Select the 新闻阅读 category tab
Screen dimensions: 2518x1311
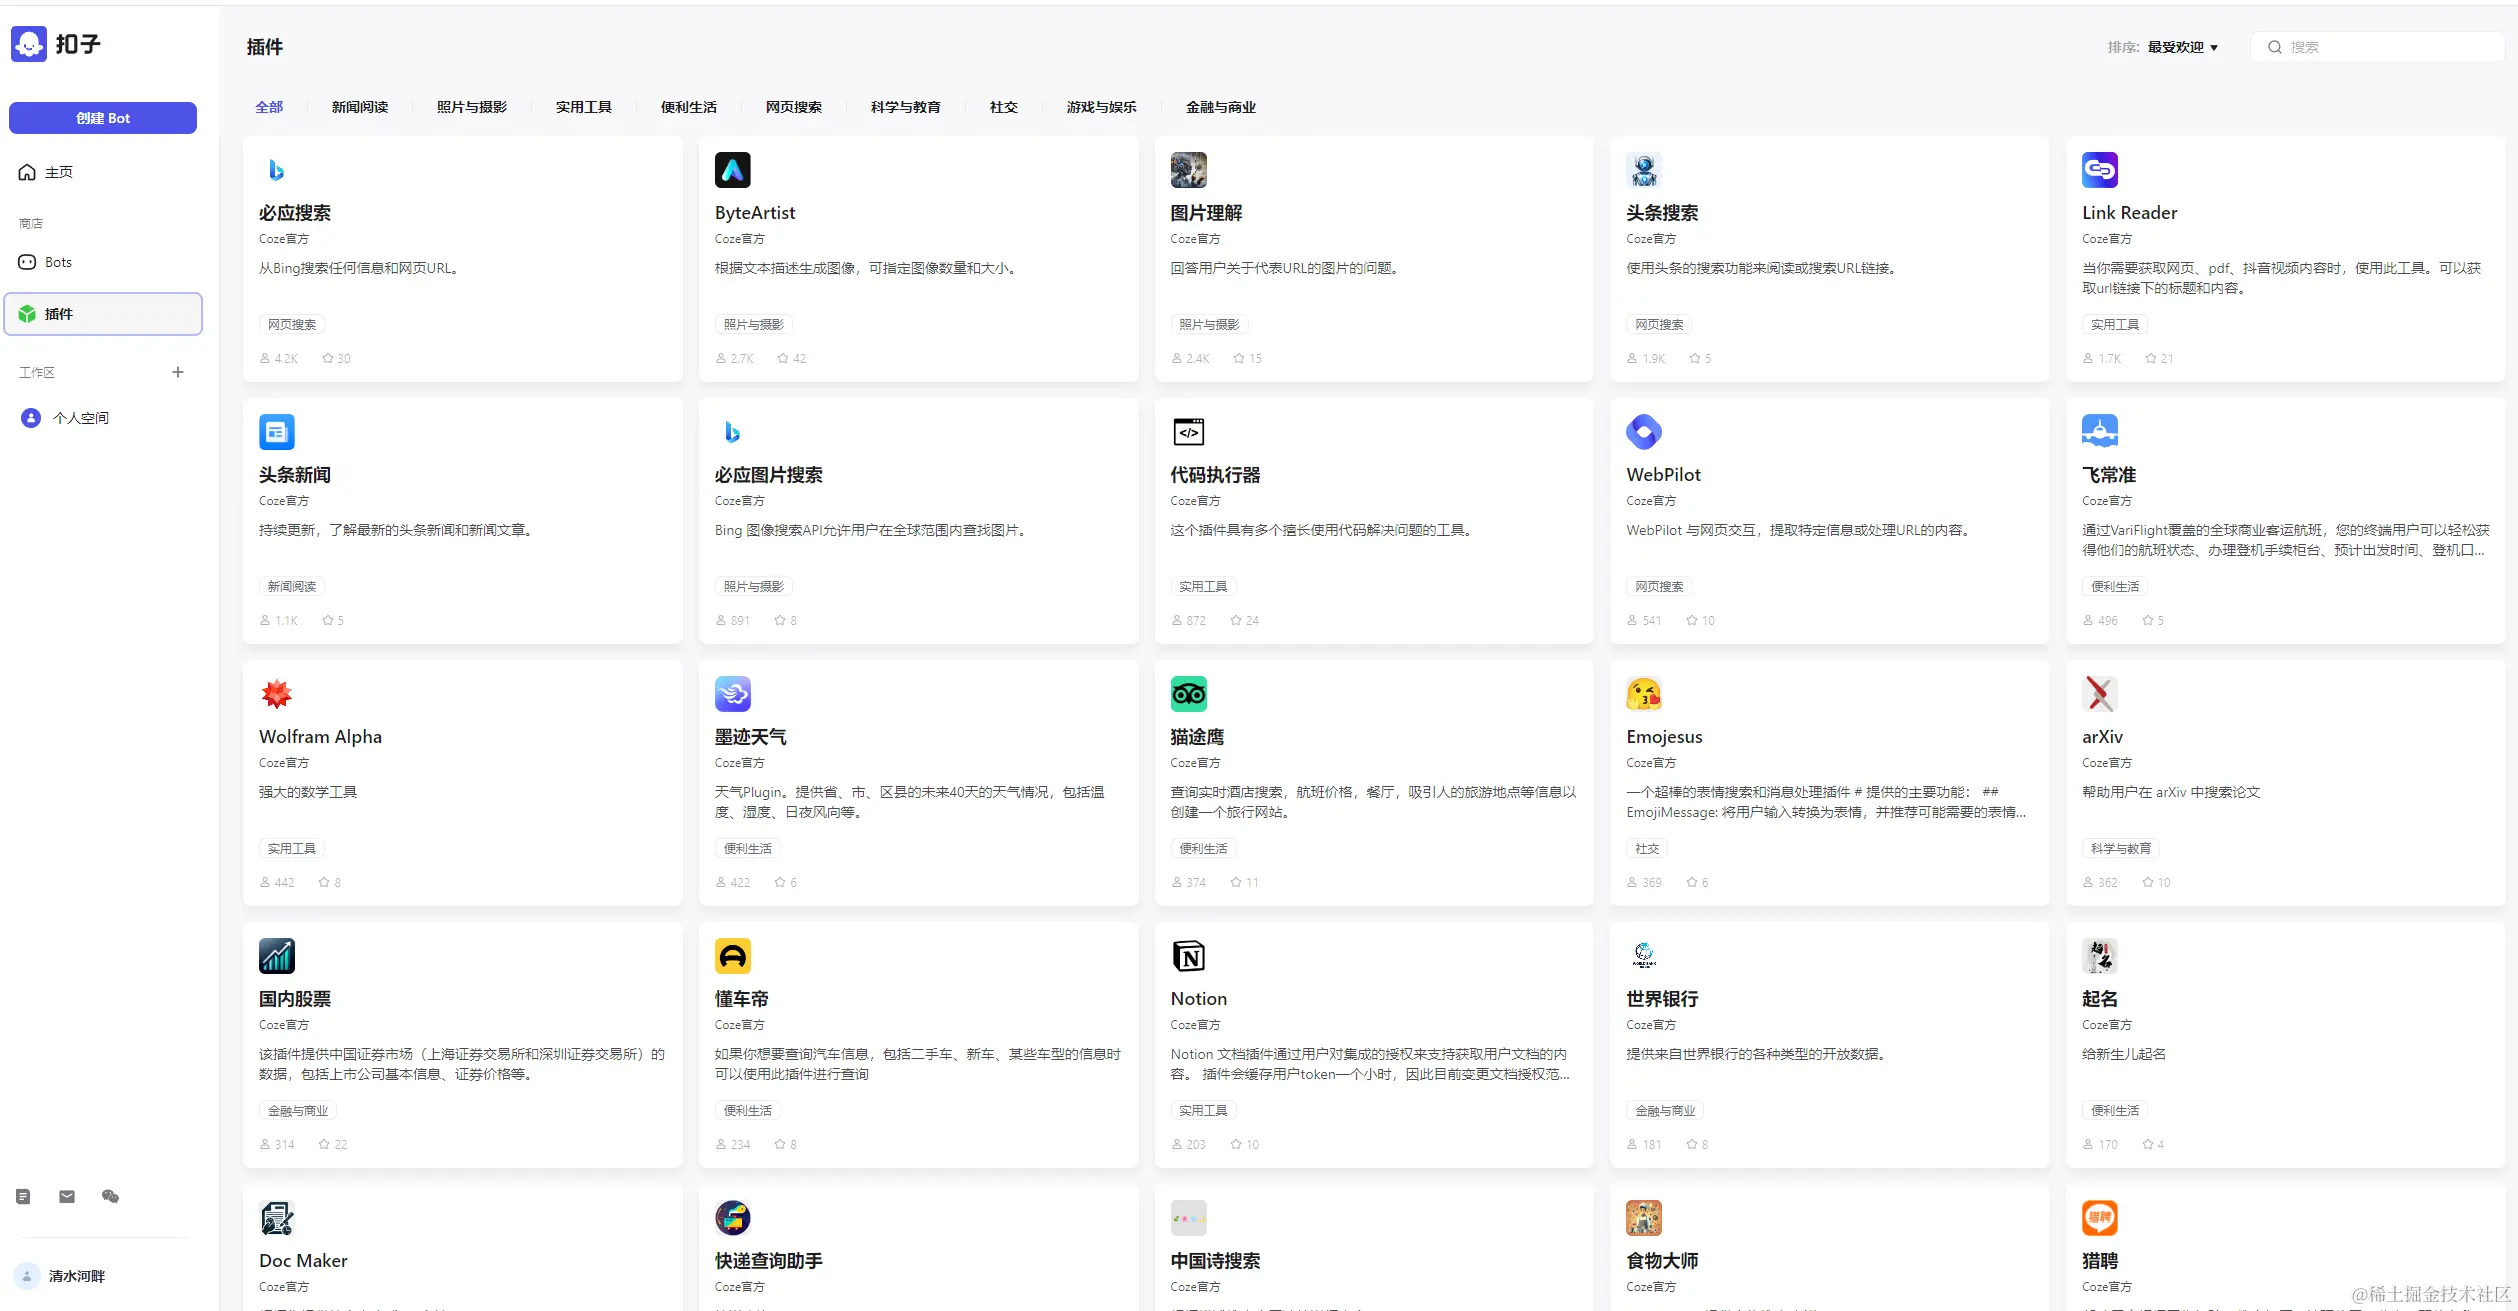[360, 107]
